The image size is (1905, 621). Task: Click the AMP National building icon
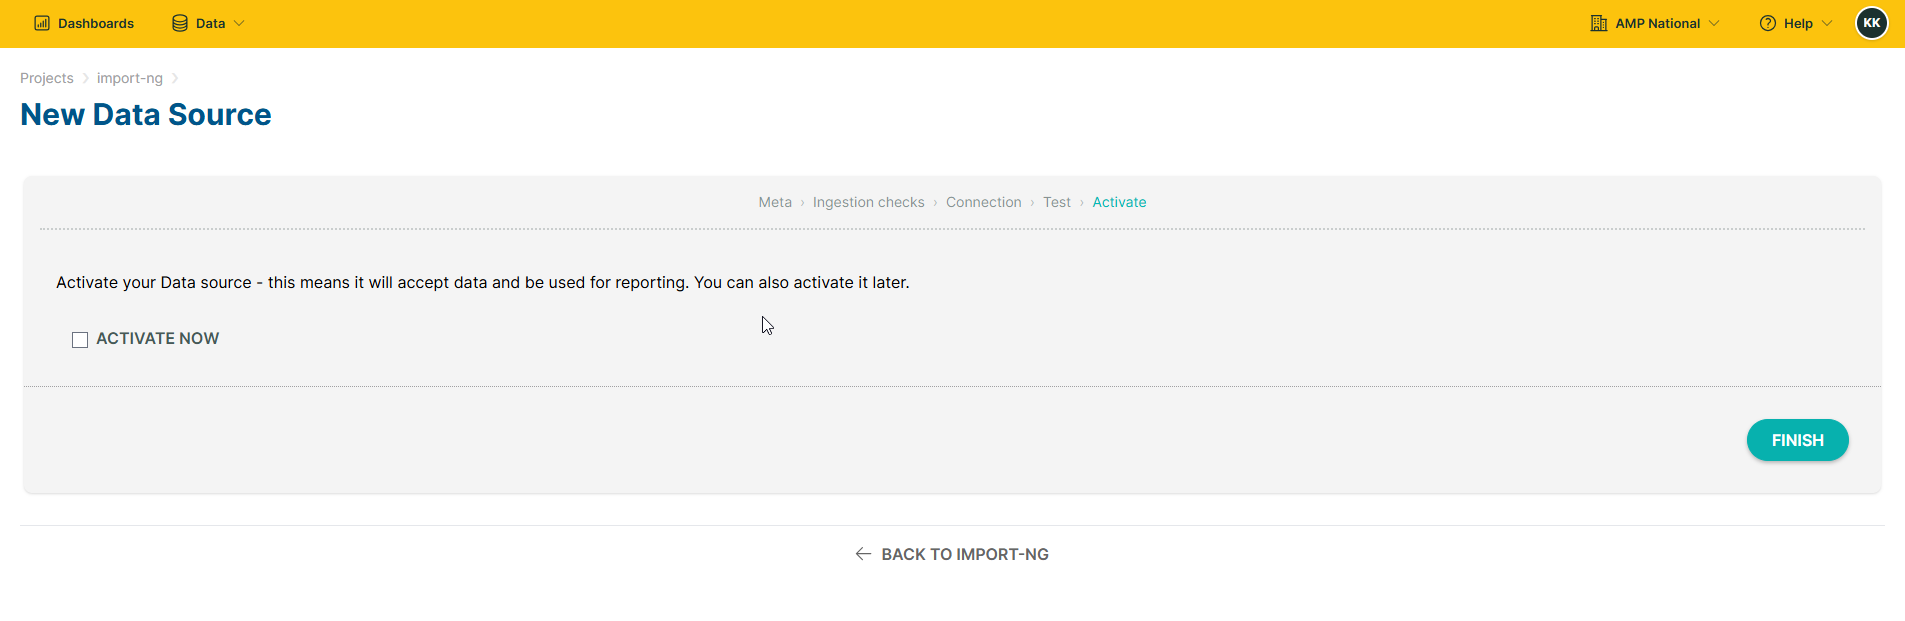point(1599,23)
